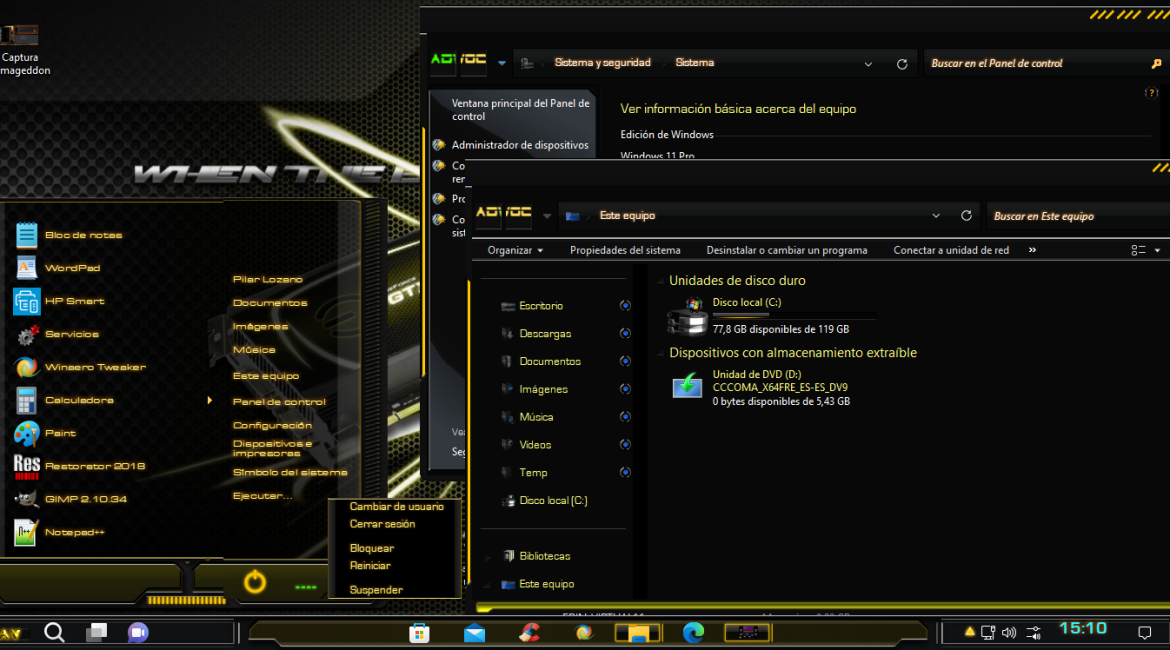Screen dimensions: 1170x650
Task: Open Winaero Tweaker from Start menu
Action: coord(95,367)
